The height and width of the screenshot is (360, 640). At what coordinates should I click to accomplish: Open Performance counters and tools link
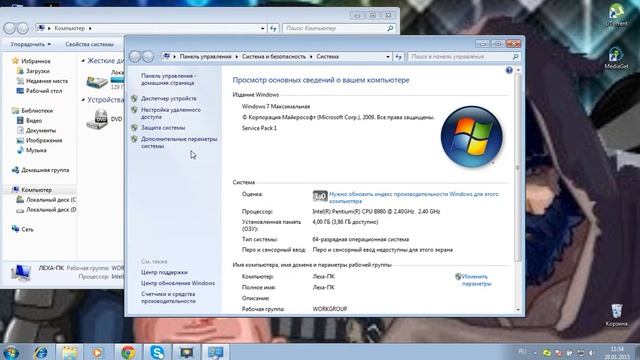tap(168, 298)
